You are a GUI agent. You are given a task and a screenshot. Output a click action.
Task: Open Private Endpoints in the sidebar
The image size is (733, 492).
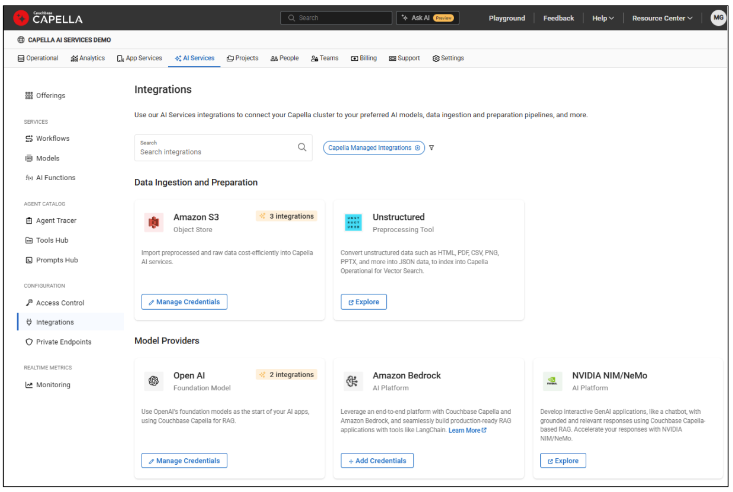point(58,342)
